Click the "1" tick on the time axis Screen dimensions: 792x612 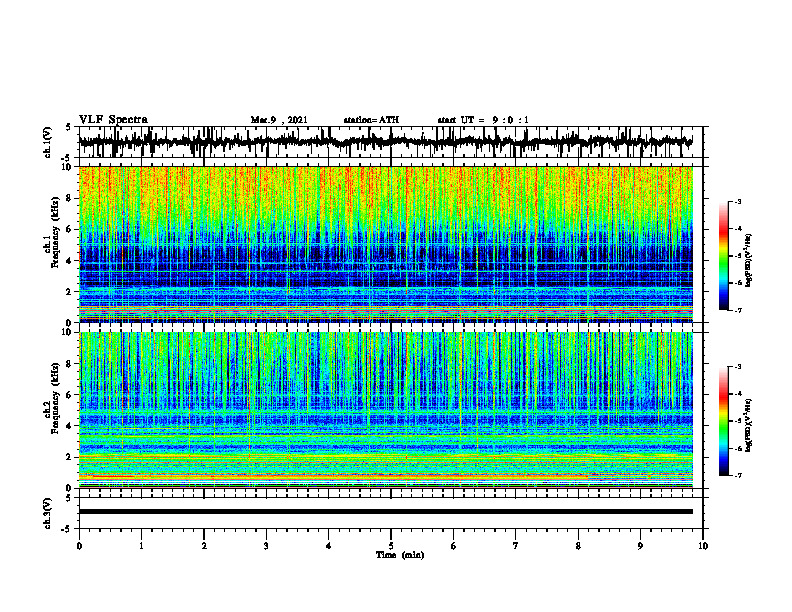(x=141, y=546)
